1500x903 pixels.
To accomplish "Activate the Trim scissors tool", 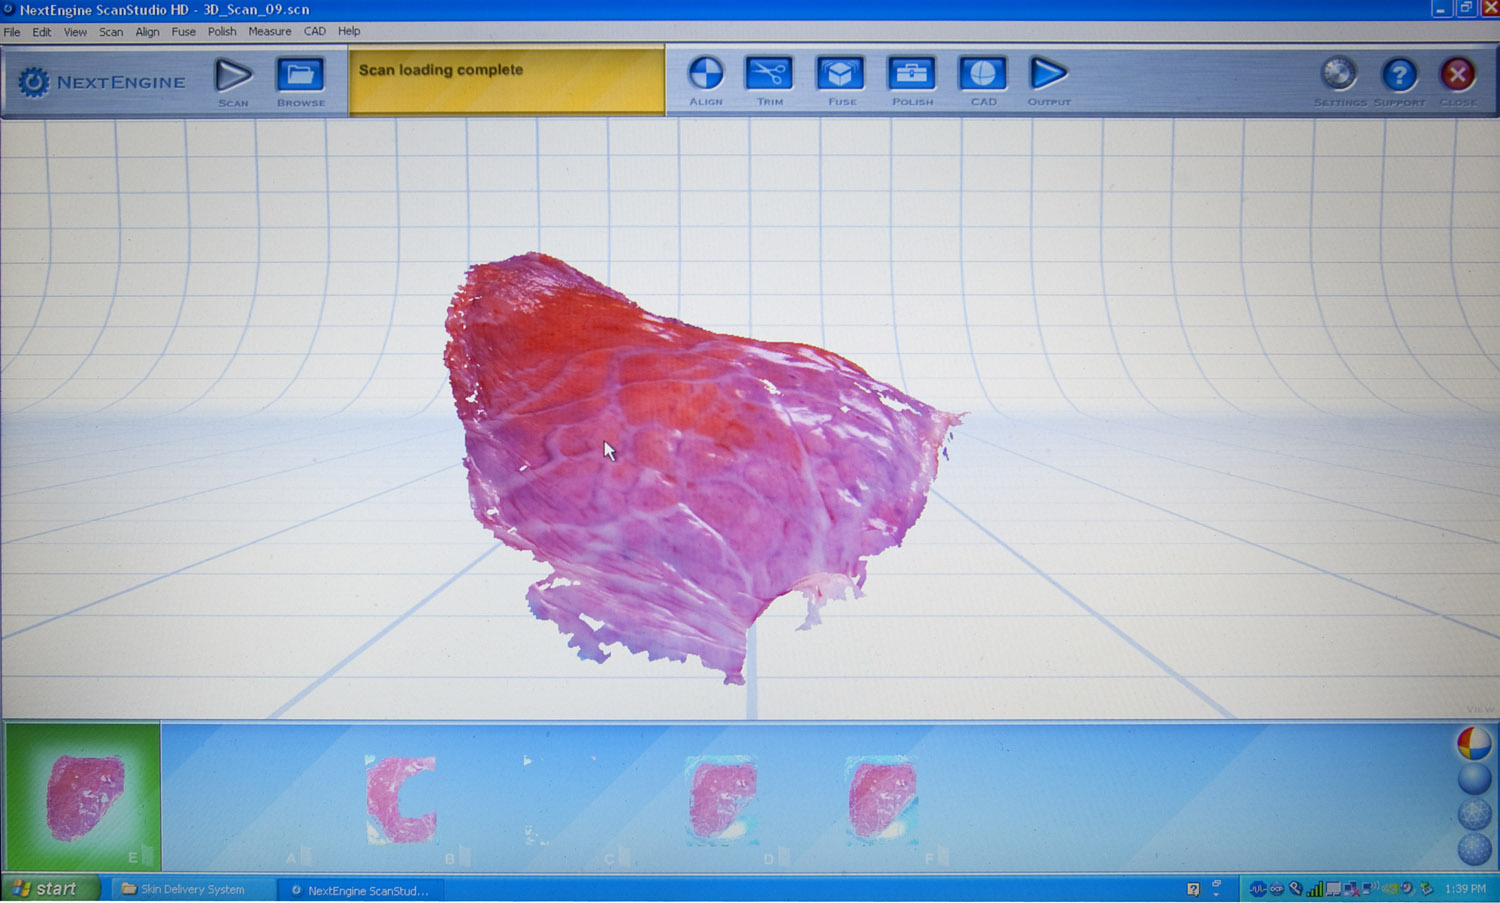I will [769, 76].
